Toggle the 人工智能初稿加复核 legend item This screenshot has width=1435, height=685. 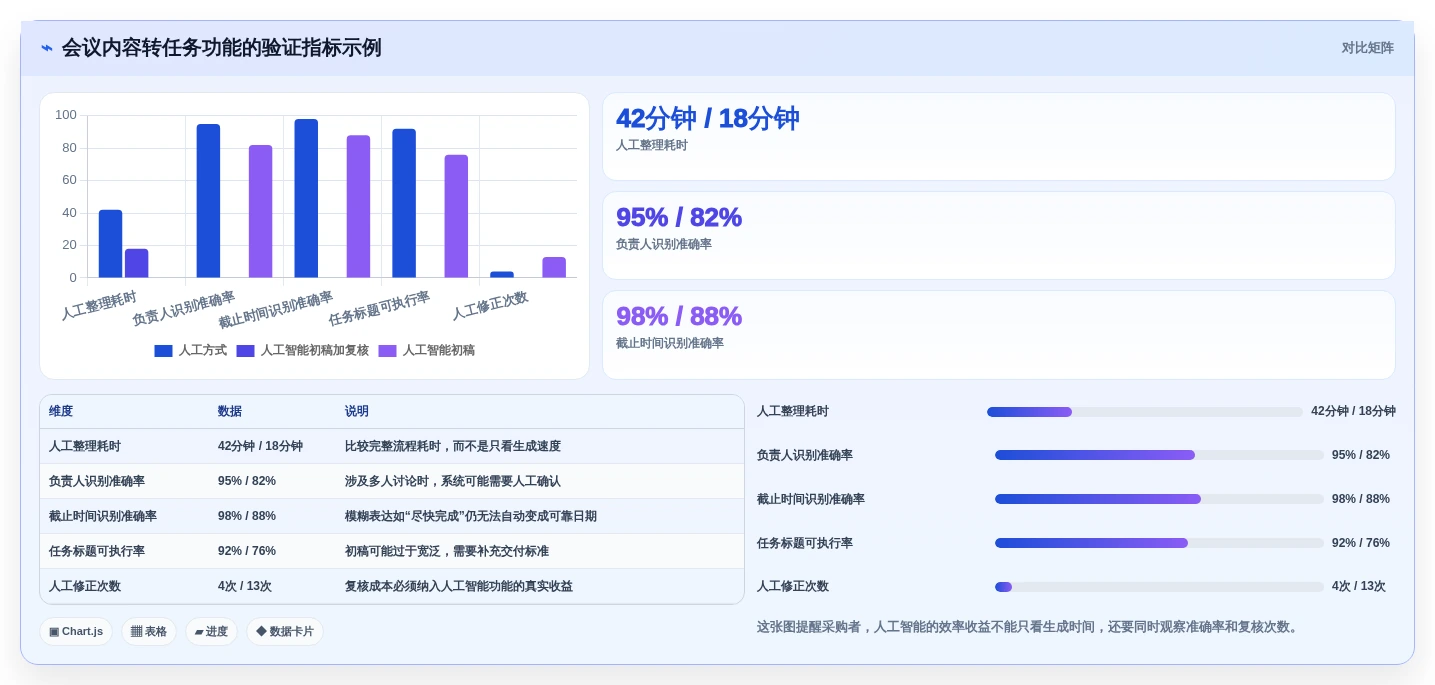click(x=303, y=351)
